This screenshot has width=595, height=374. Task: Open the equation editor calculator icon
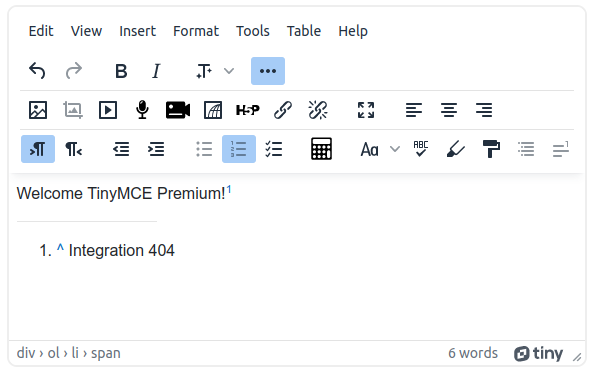pyautogui.click(x=321, y=149)
